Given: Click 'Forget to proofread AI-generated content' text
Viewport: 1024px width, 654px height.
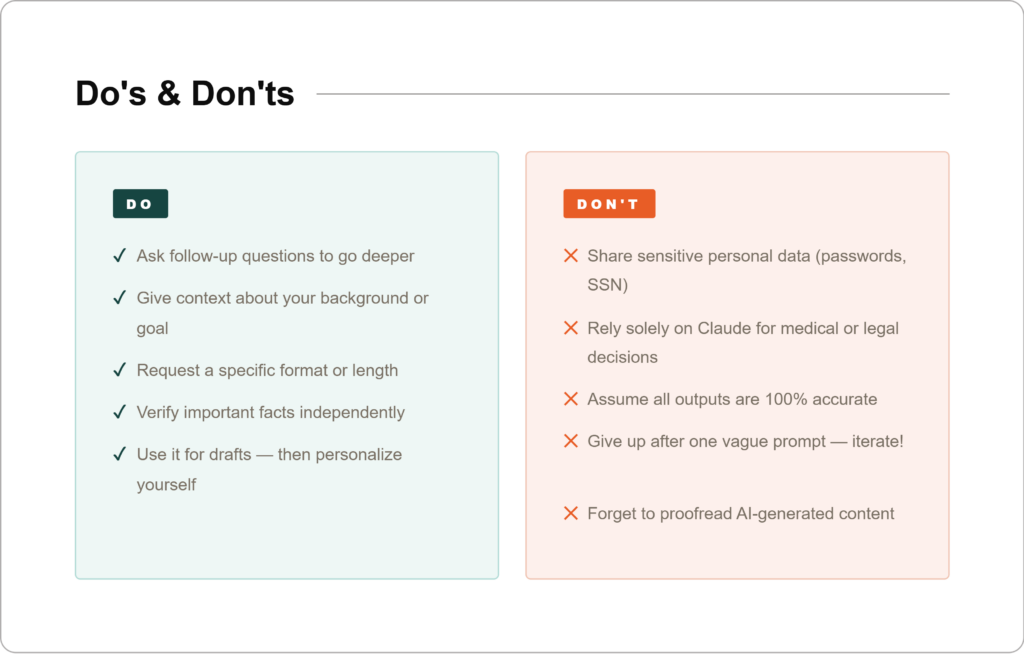Looking at the screenshot, I should (740, 513).
